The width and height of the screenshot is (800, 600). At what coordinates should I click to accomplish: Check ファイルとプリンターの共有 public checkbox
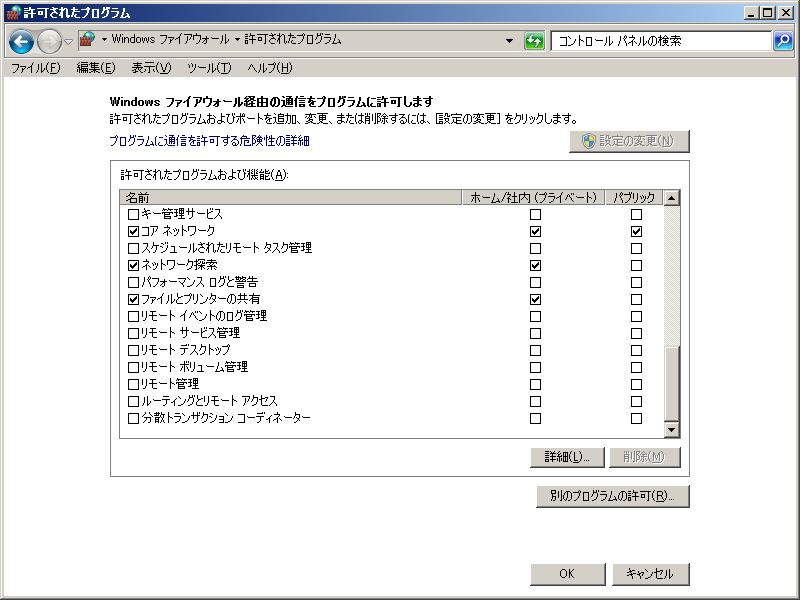(x=636, y=299)
